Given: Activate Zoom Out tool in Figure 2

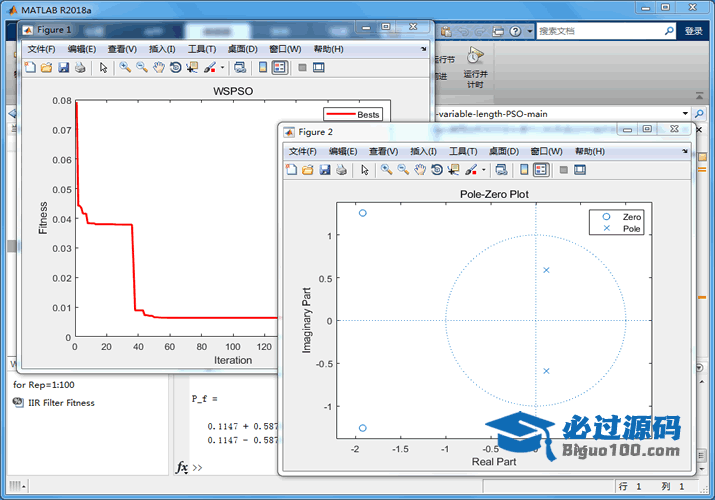Looking at the screenshot, I should click(403, 170).
